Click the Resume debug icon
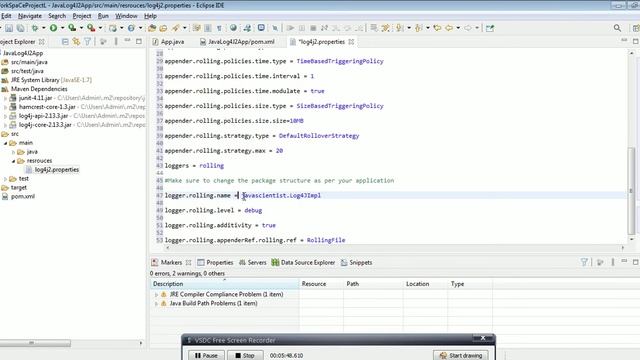 [x=290, y=28]
